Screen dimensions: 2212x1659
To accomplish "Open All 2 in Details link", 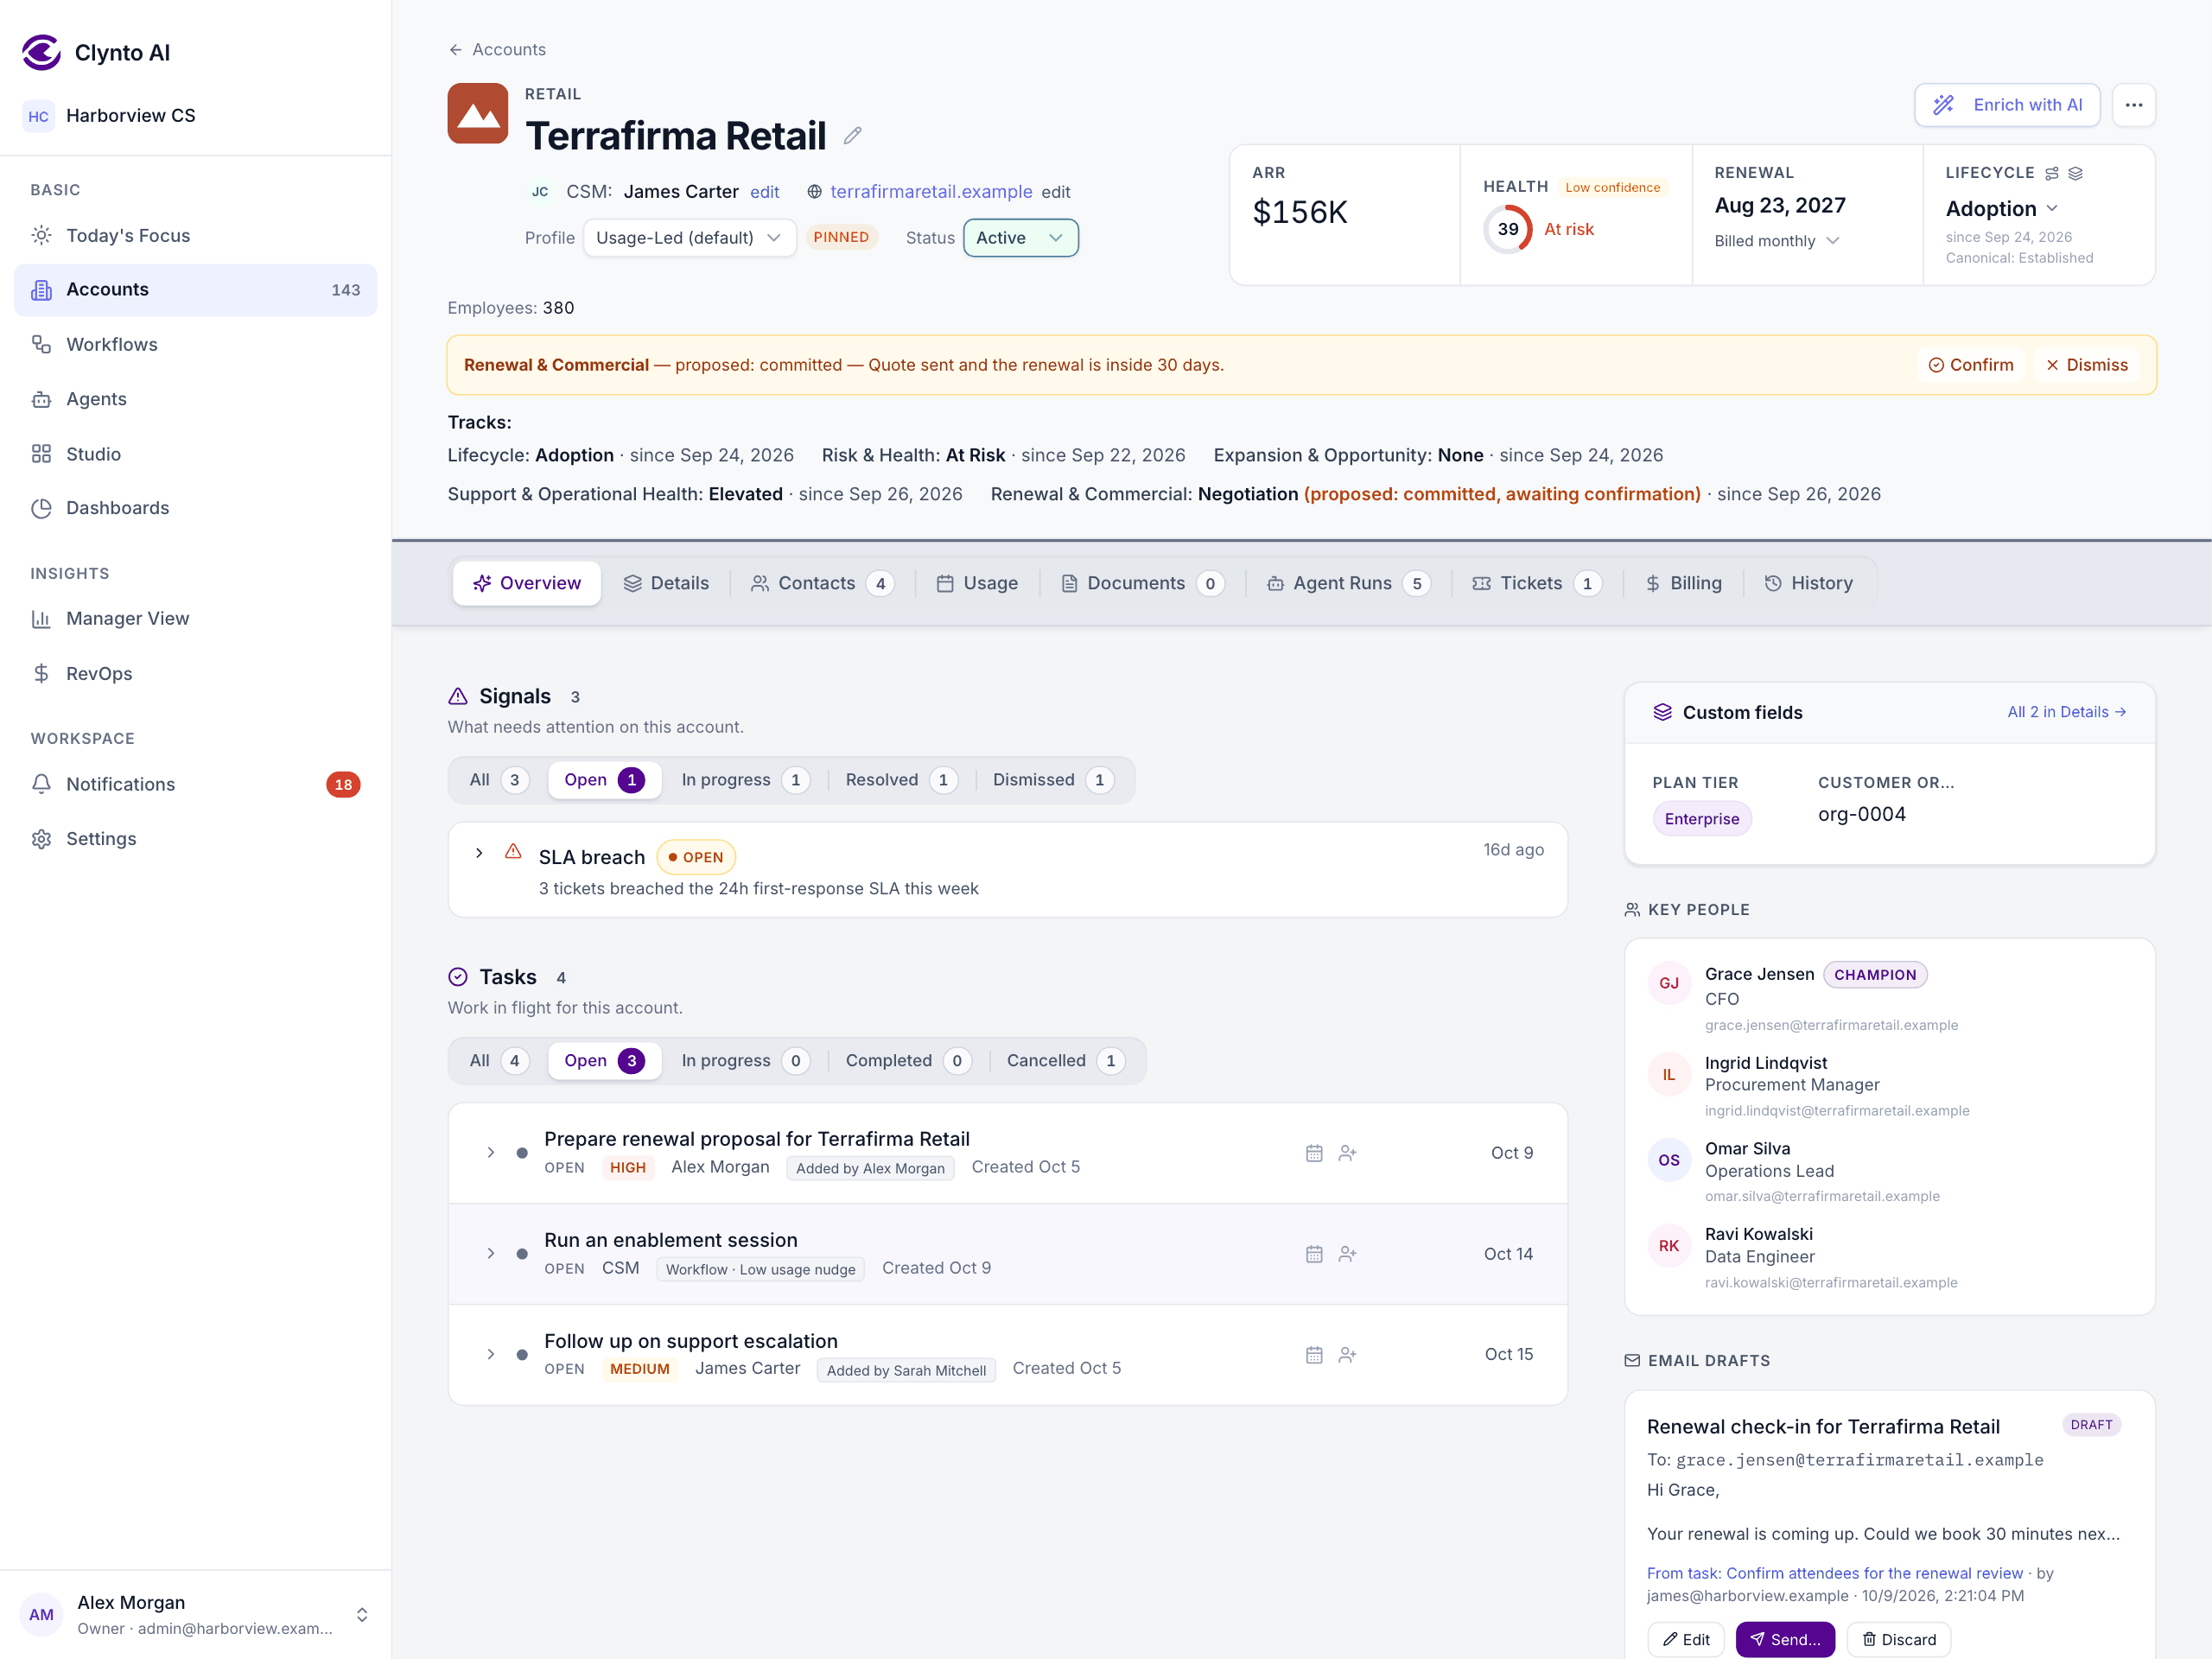I will coord(2067,712).
